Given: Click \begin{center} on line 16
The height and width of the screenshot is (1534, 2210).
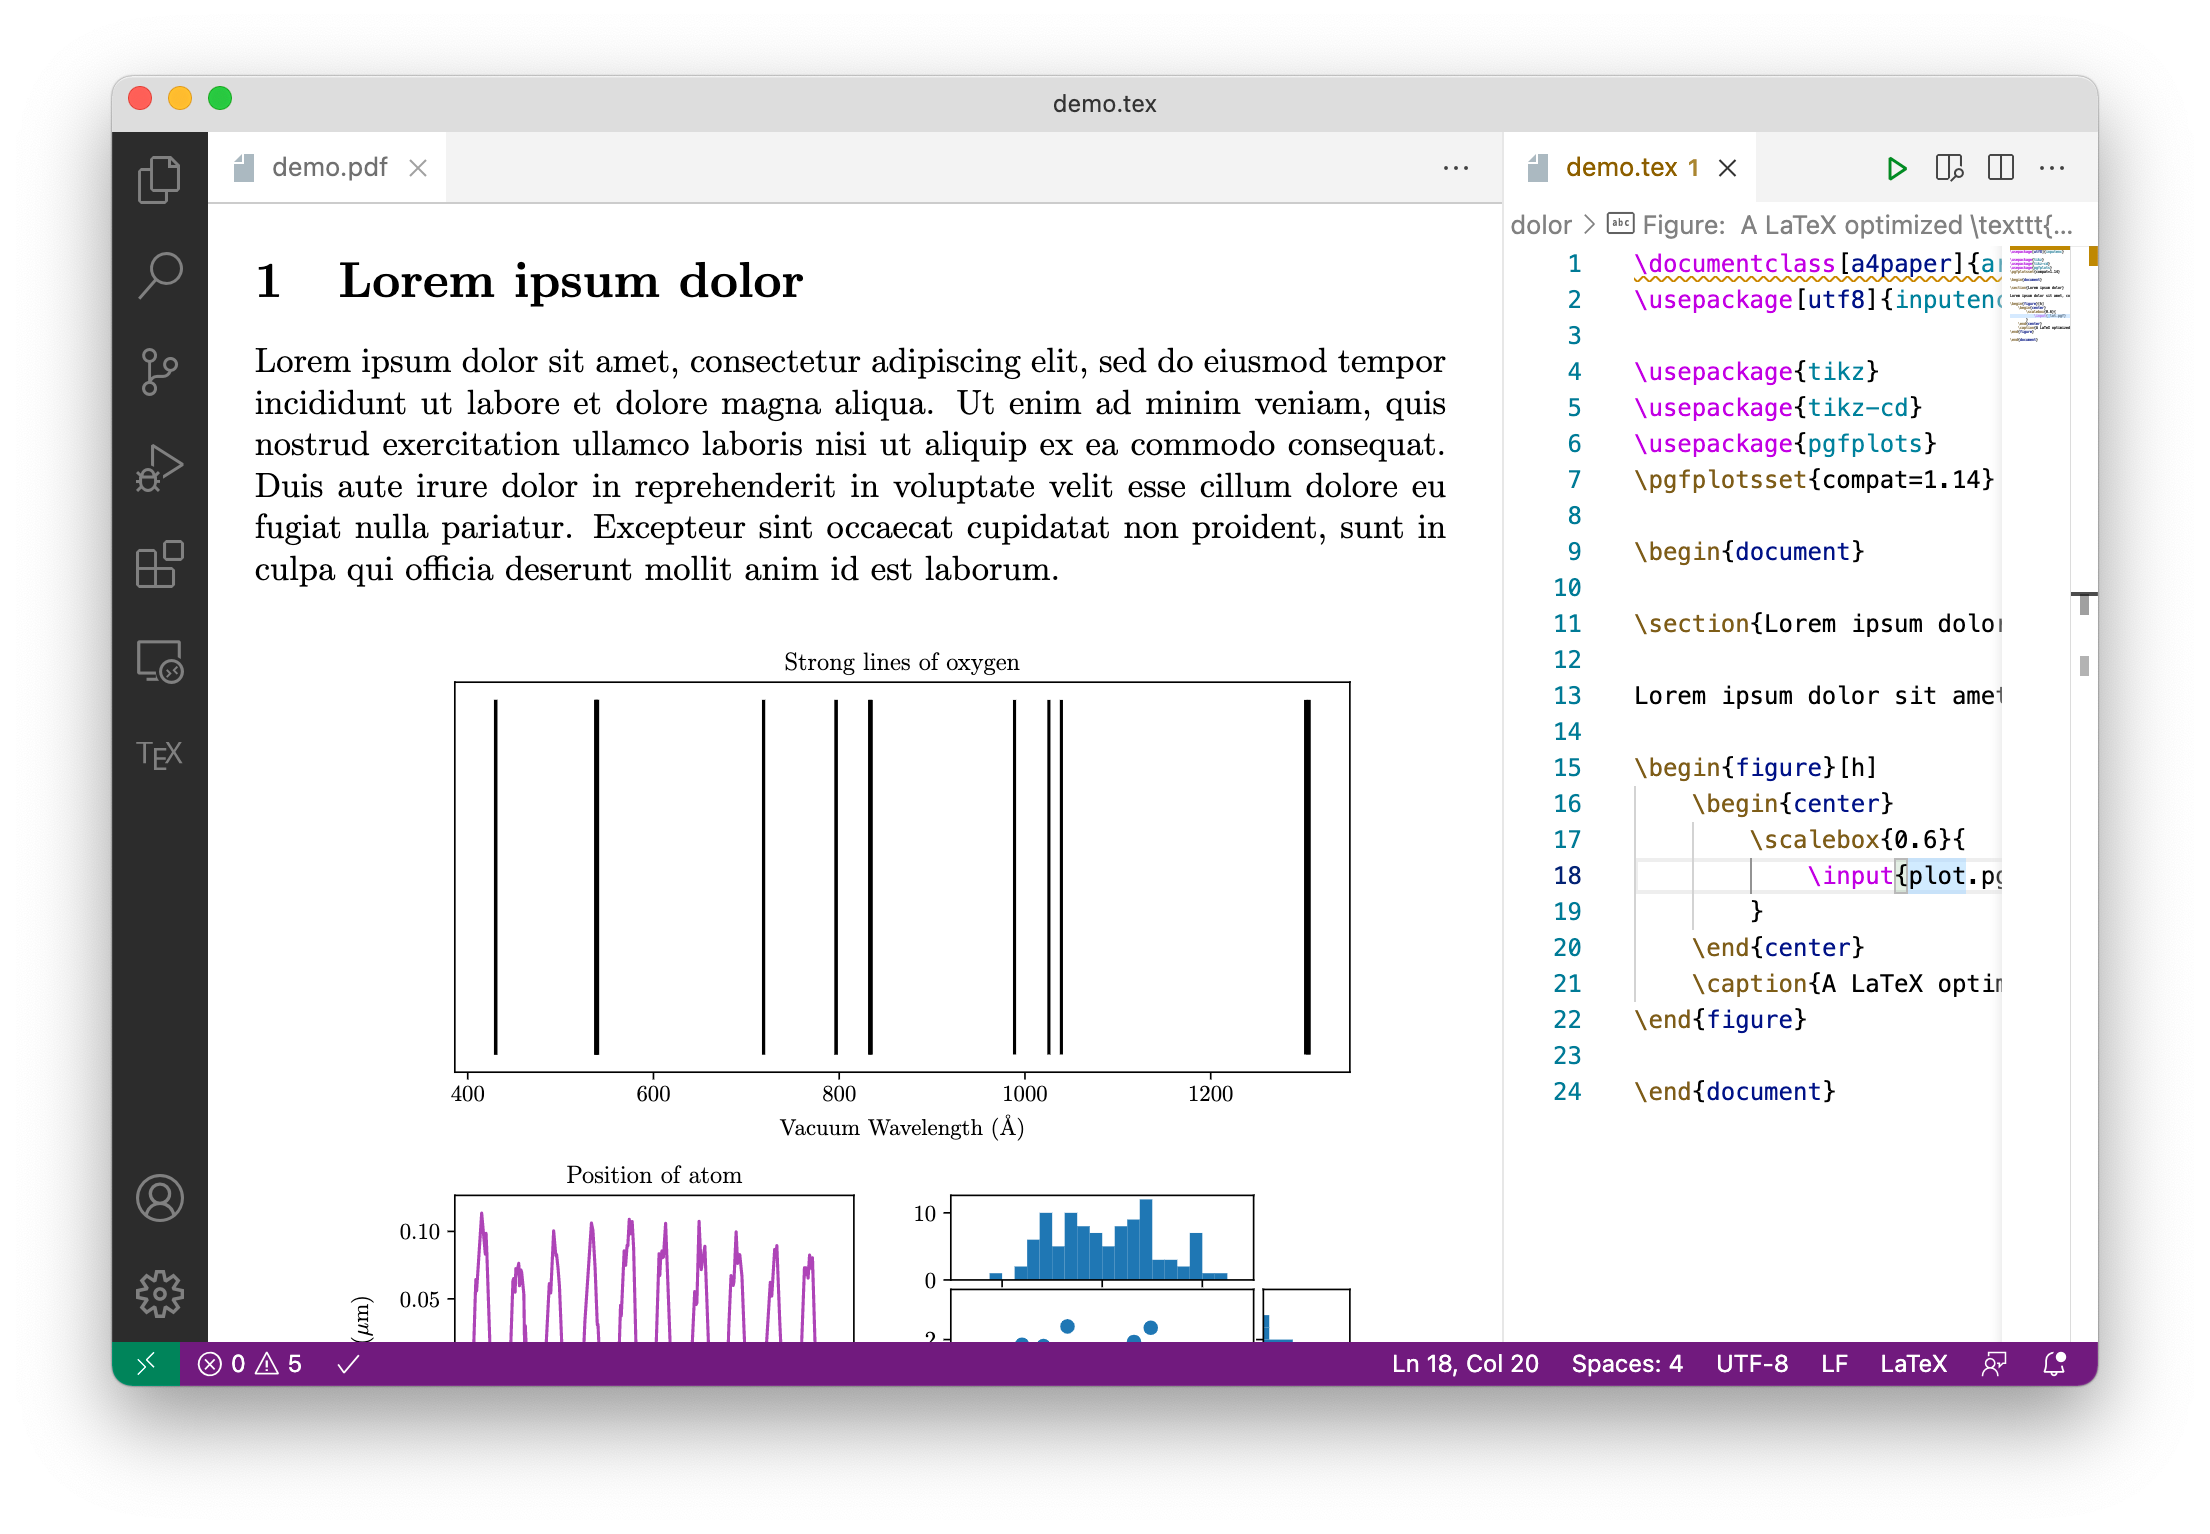Looking at the screenshot, I should (x=1792, y=804).
